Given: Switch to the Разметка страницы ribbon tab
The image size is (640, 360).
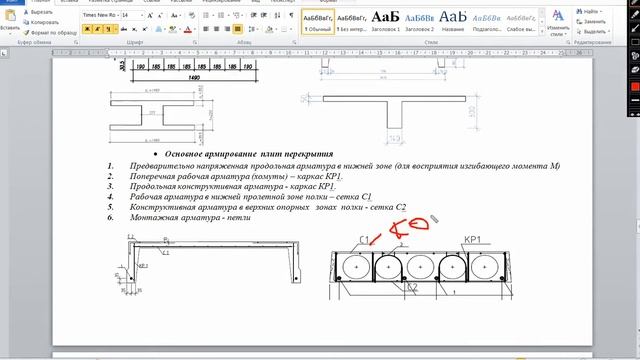Looking at the screenshot, I should tap(111, 2).
